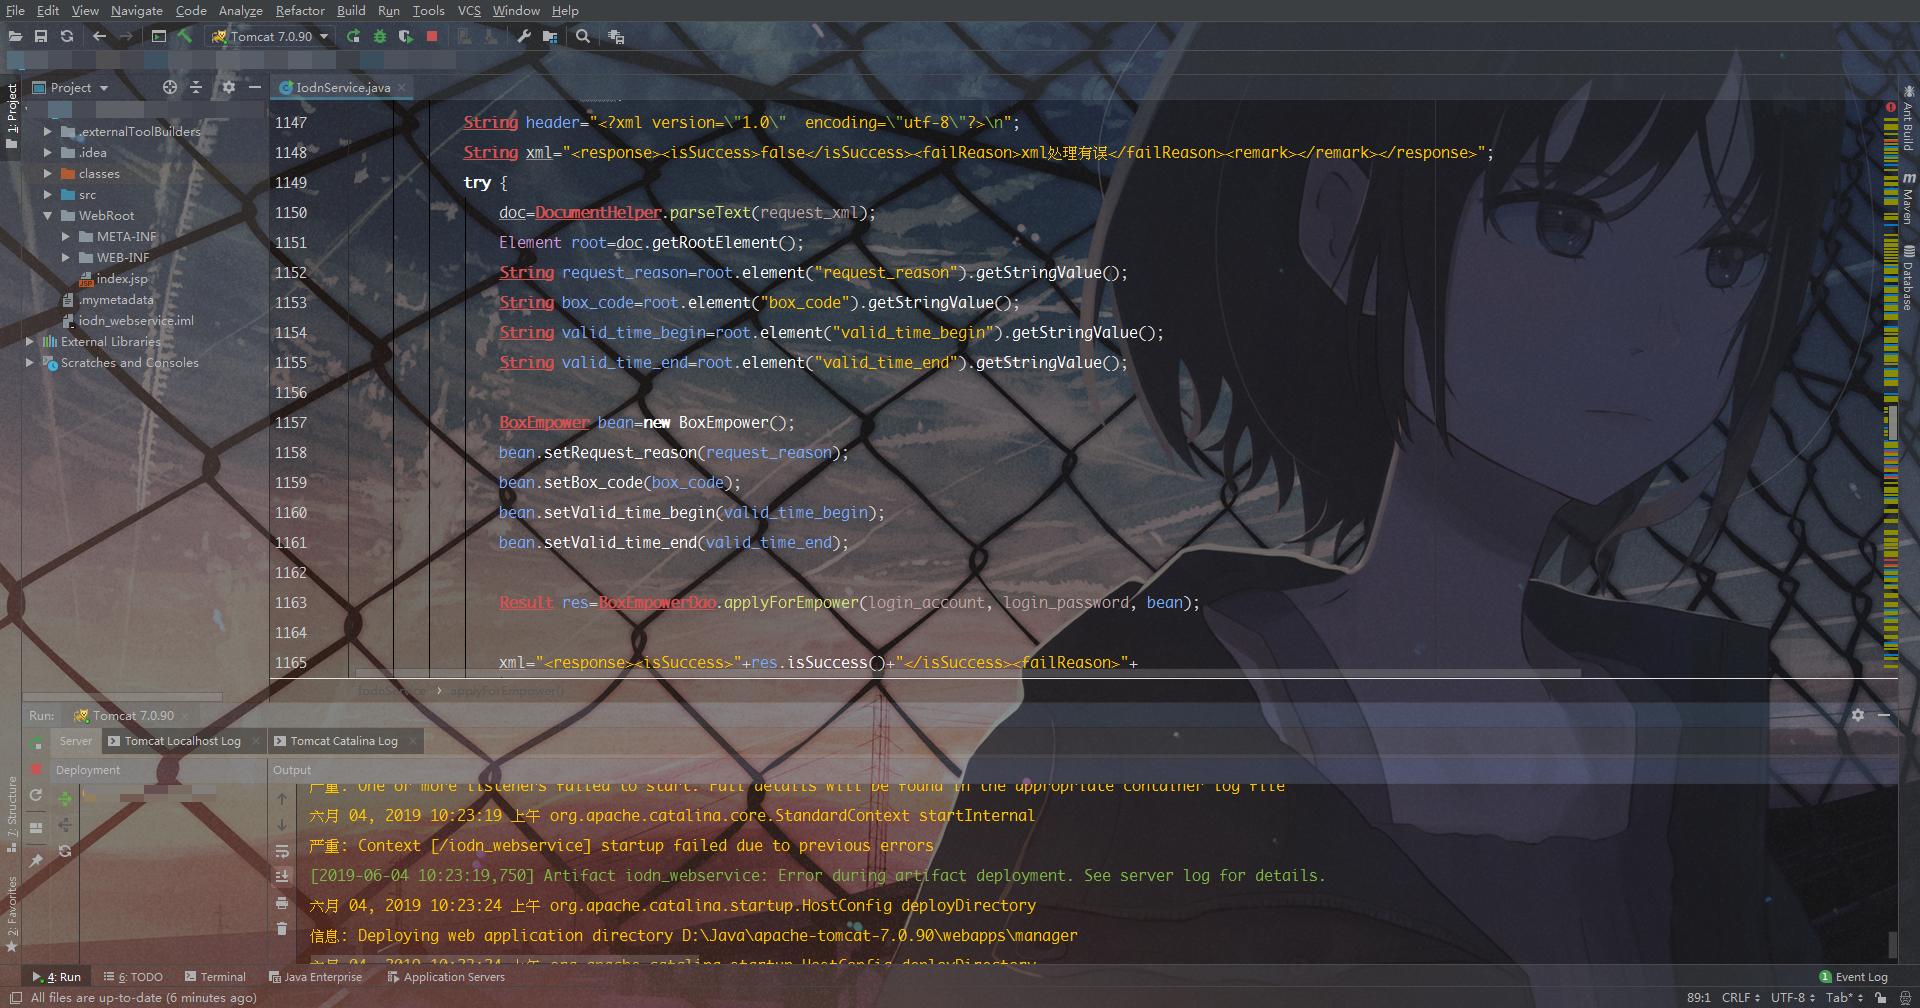Open the Favorites side panel

[x=12, y=913]
